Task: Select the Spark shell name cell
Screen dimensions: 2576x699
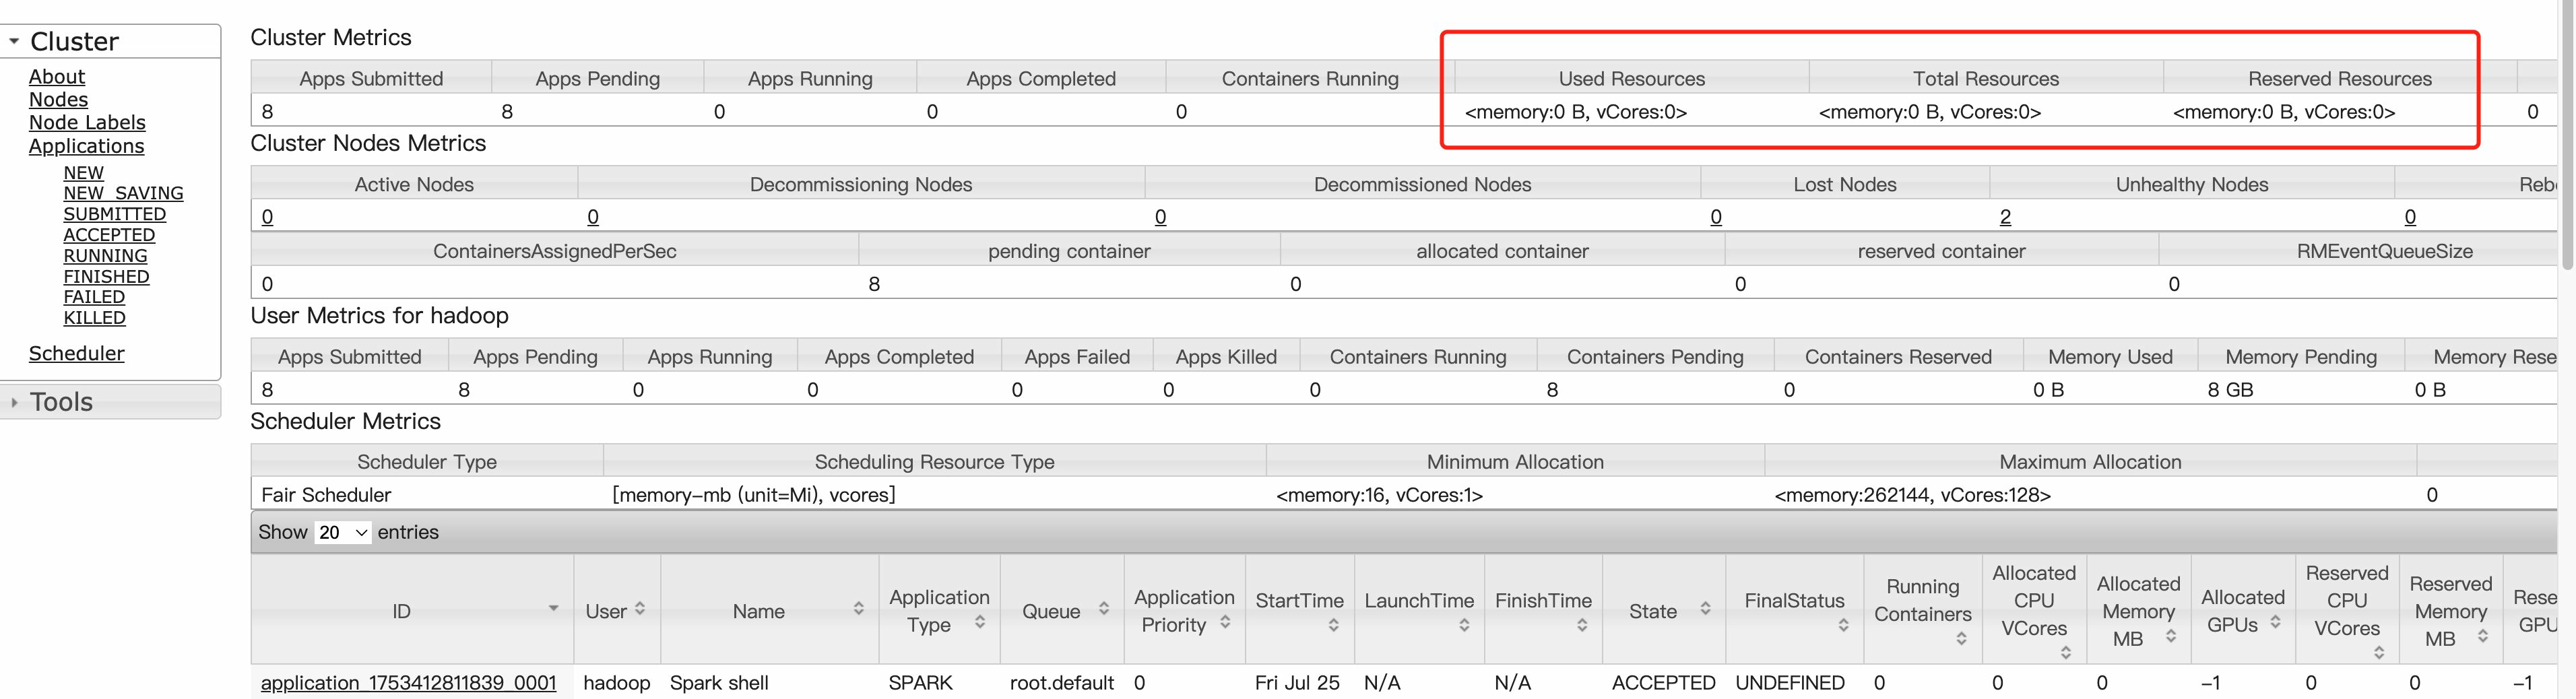Action: click(719, 683)
